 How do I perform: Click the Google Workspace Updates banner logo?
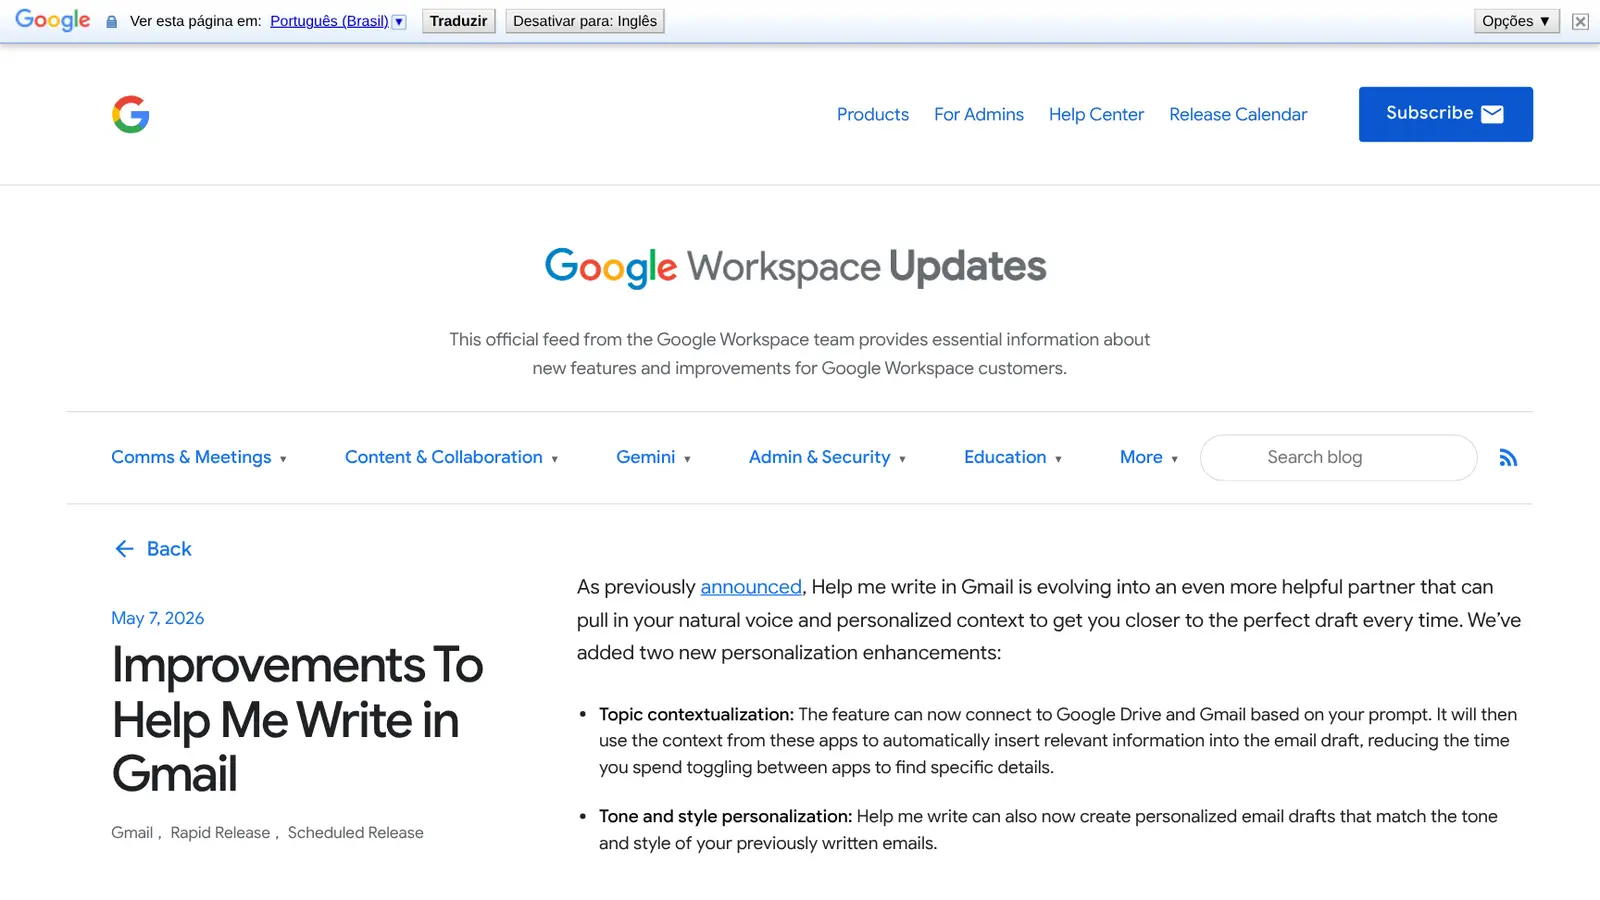point(796,267)
